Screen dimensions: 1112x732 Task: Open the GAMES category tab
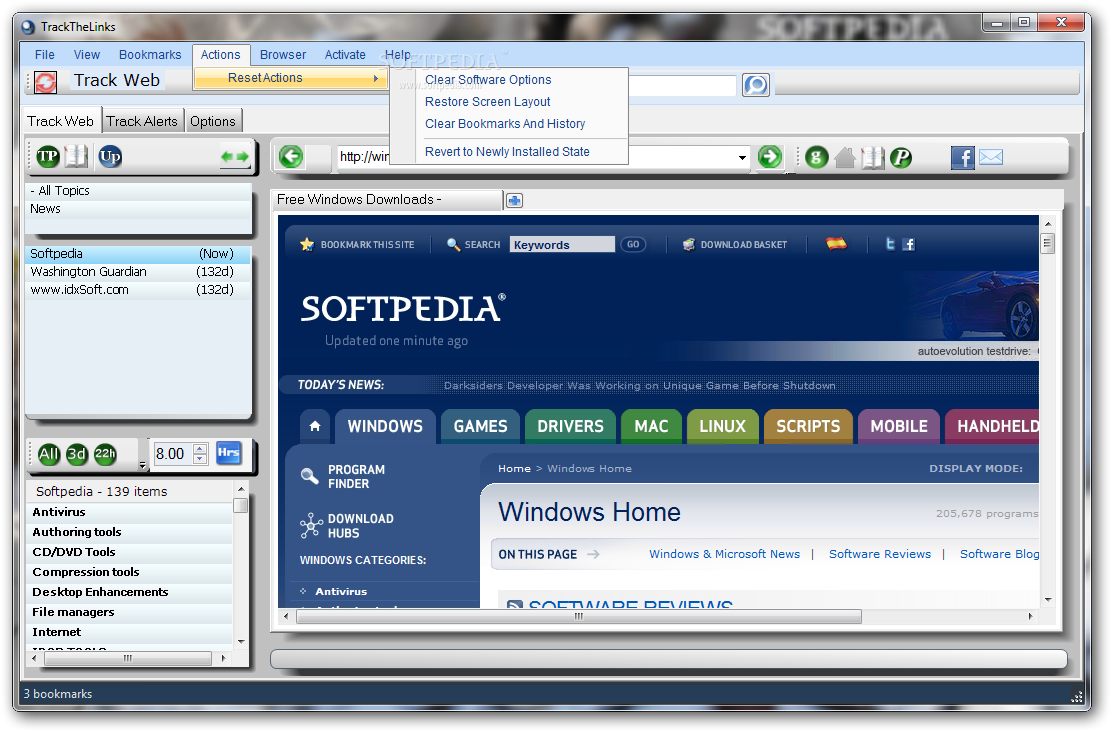point(480,426)
